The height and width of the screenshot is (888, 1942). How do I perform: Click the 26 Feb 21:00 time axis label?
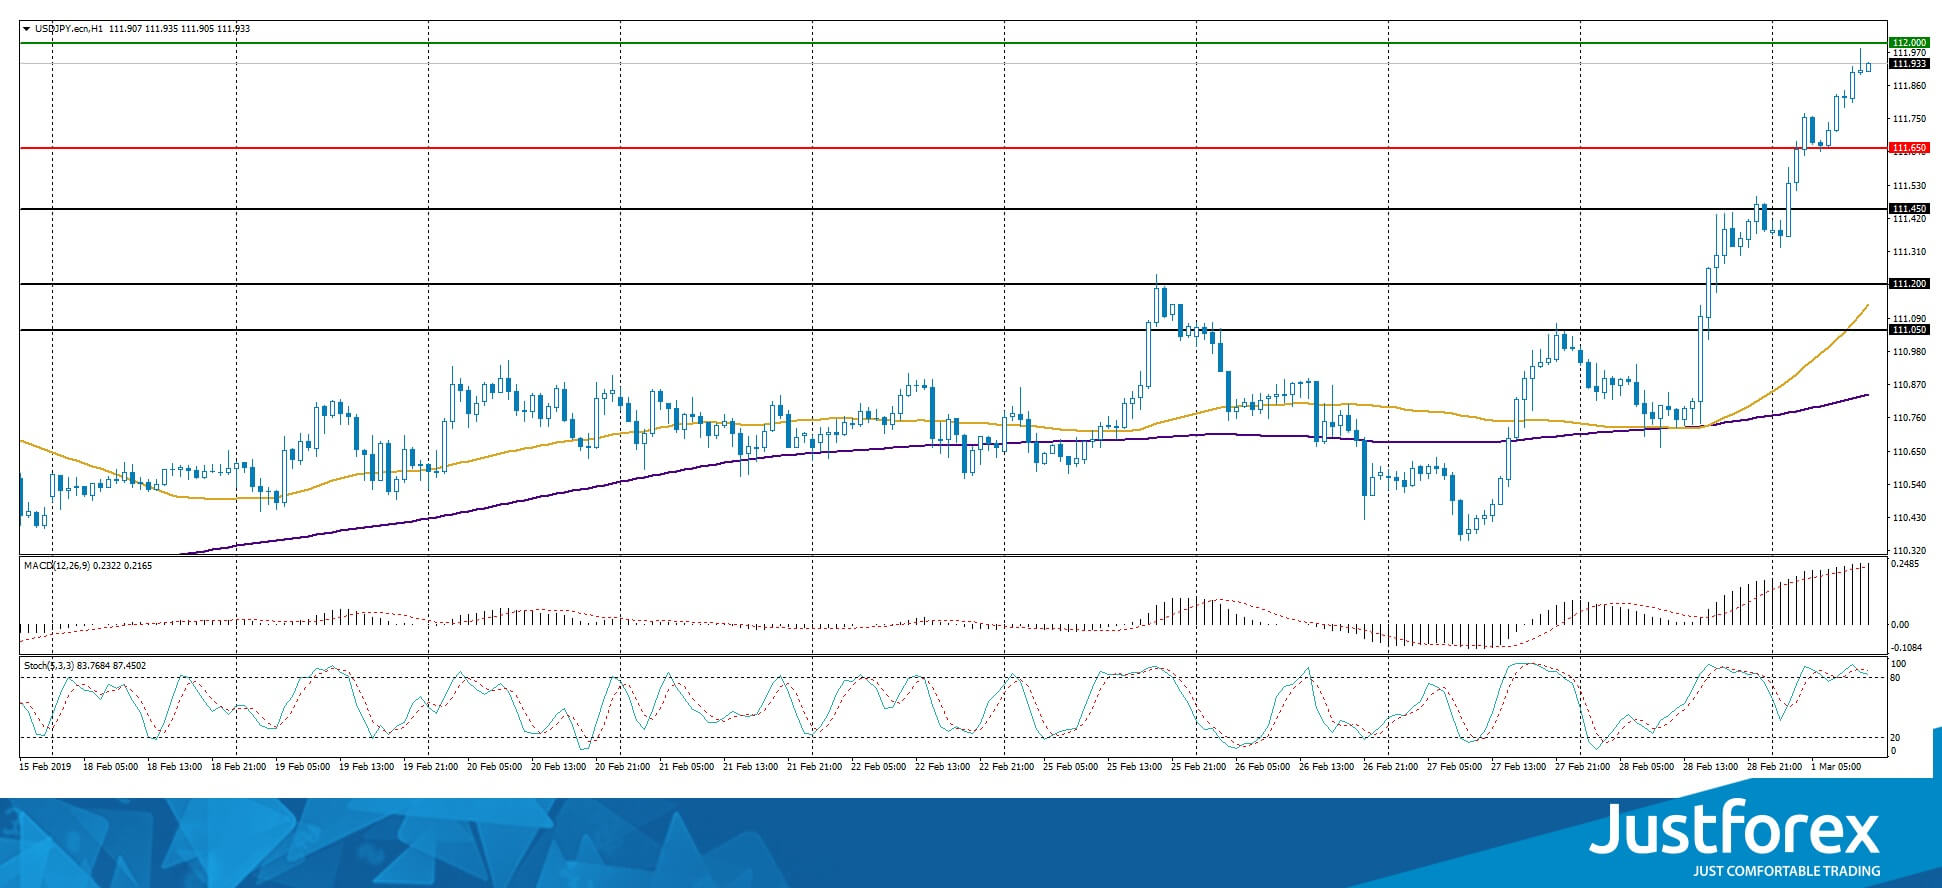tap(1390, 767)
